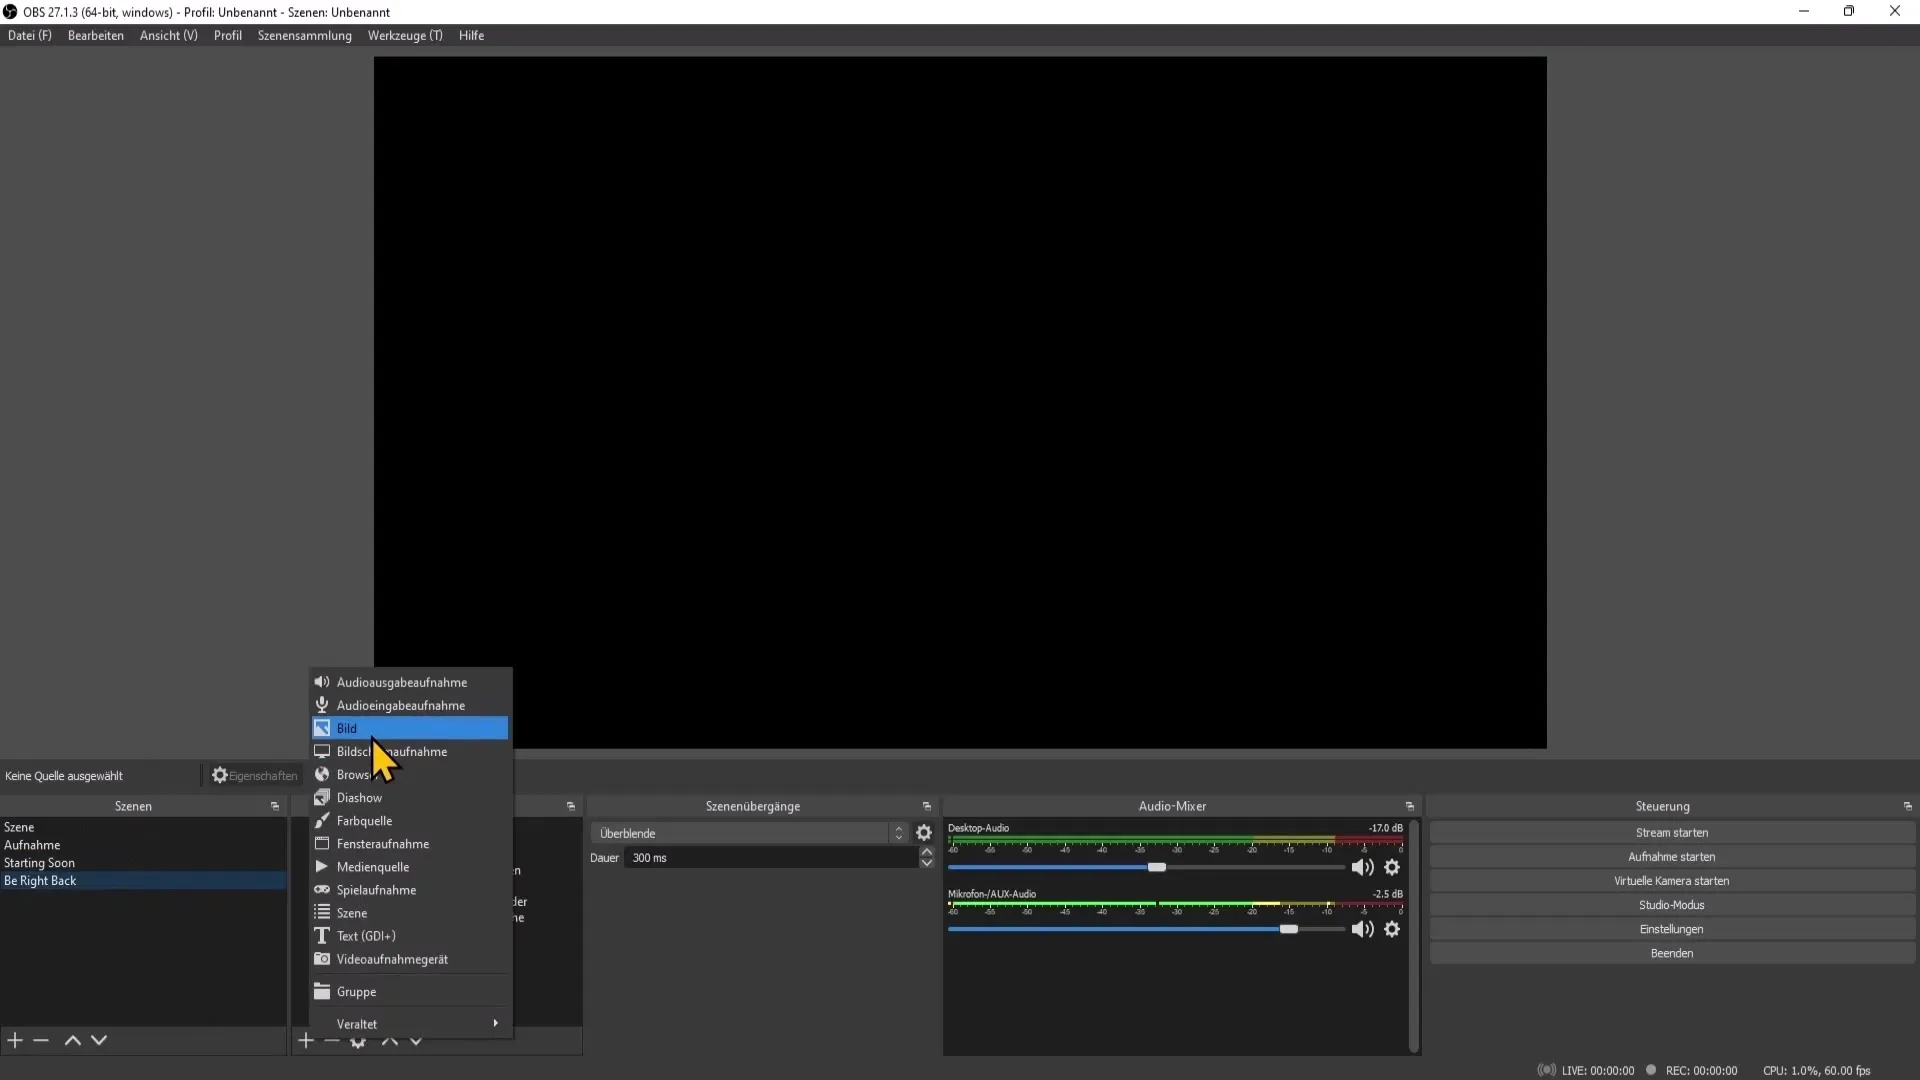Decrease transition duration with down arrow
The height and width of the screenshot is (1080, 1920).
pyautogui.click(x=927, y=863)
